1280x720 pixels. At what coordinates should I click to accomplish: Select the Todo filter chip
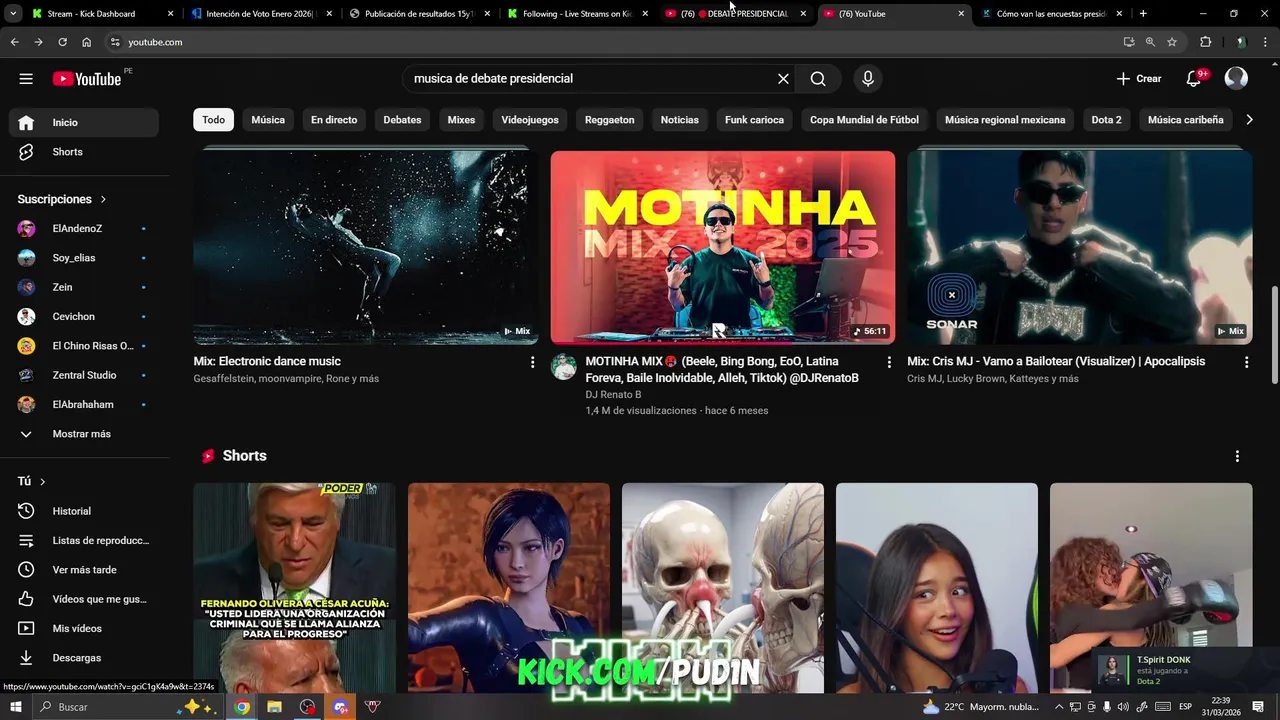[x=214, y=120]
